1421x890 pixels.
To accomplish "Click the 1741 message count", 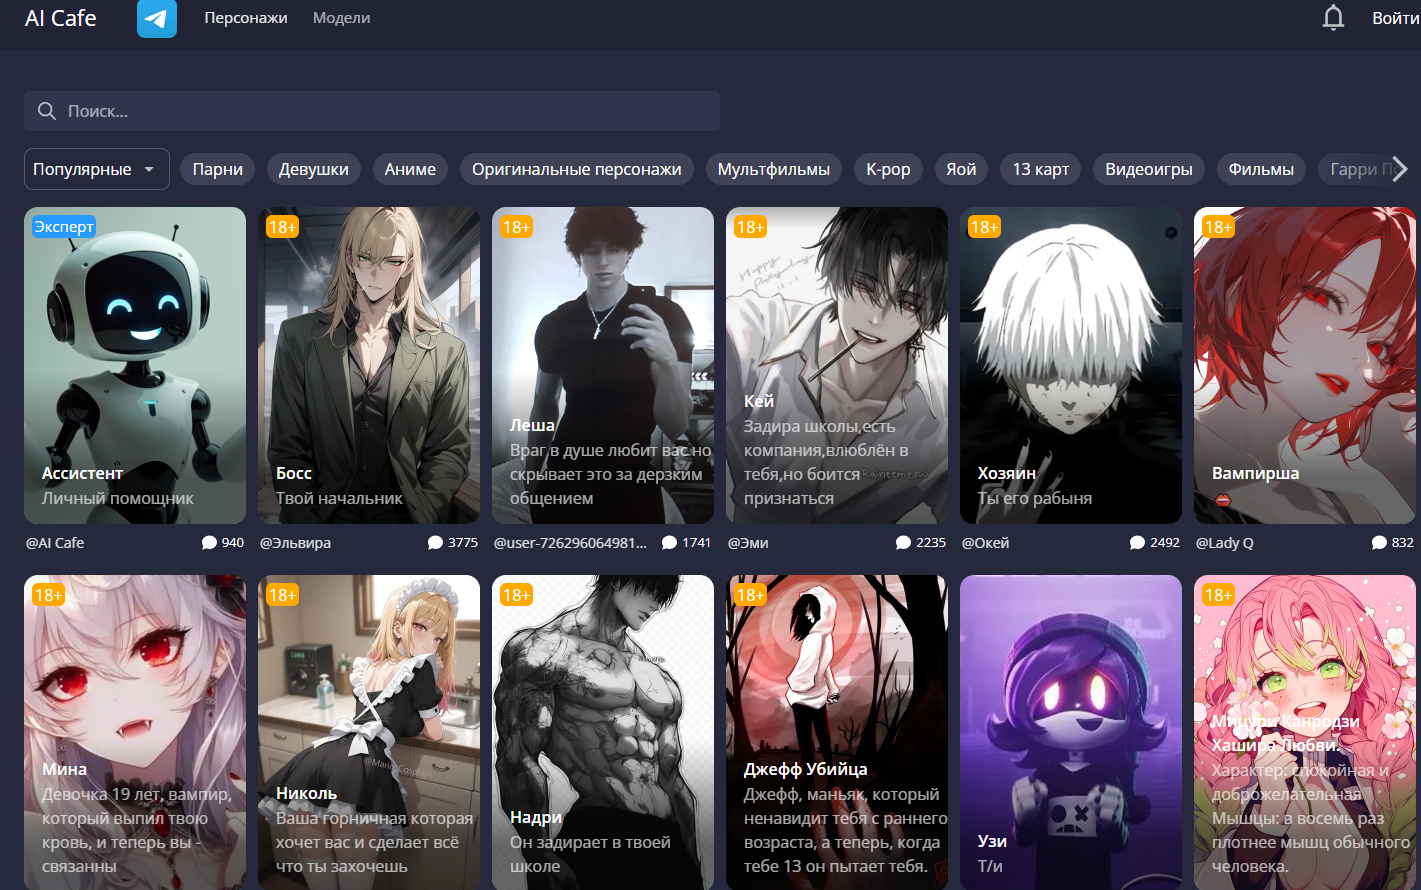I will point(697,542).
